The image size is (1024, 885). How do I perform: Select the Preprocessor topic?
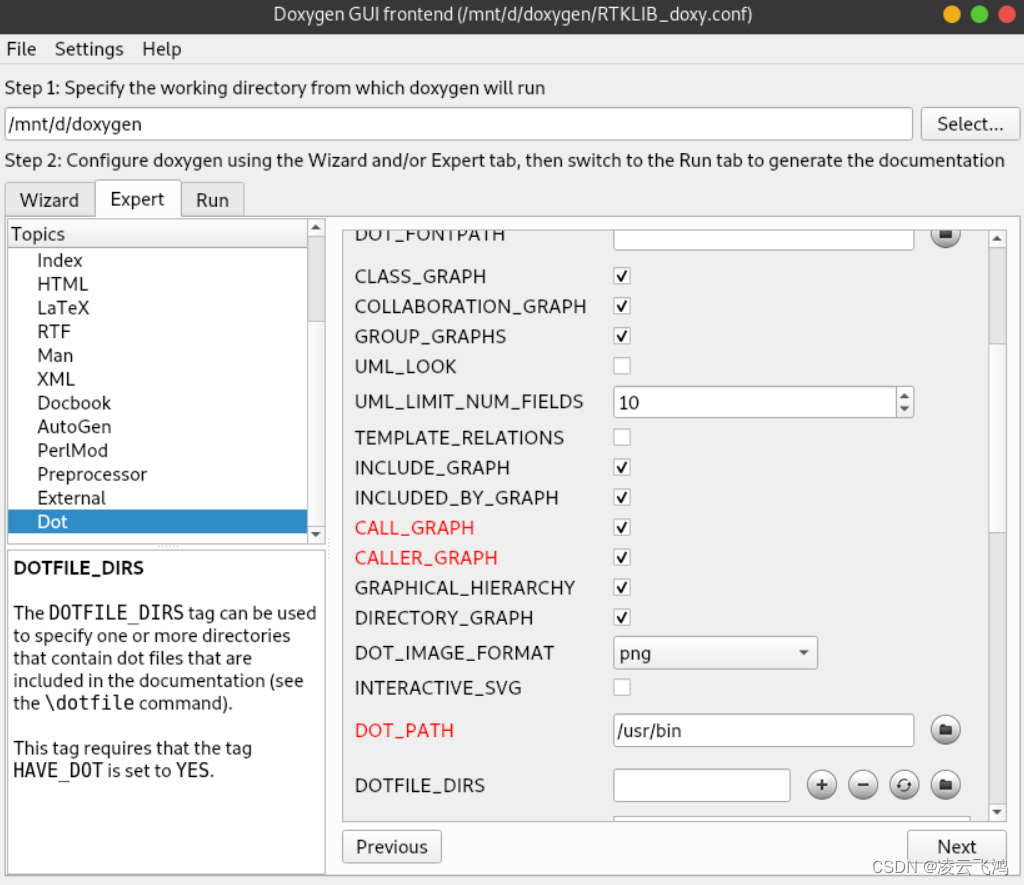[157, 474]
